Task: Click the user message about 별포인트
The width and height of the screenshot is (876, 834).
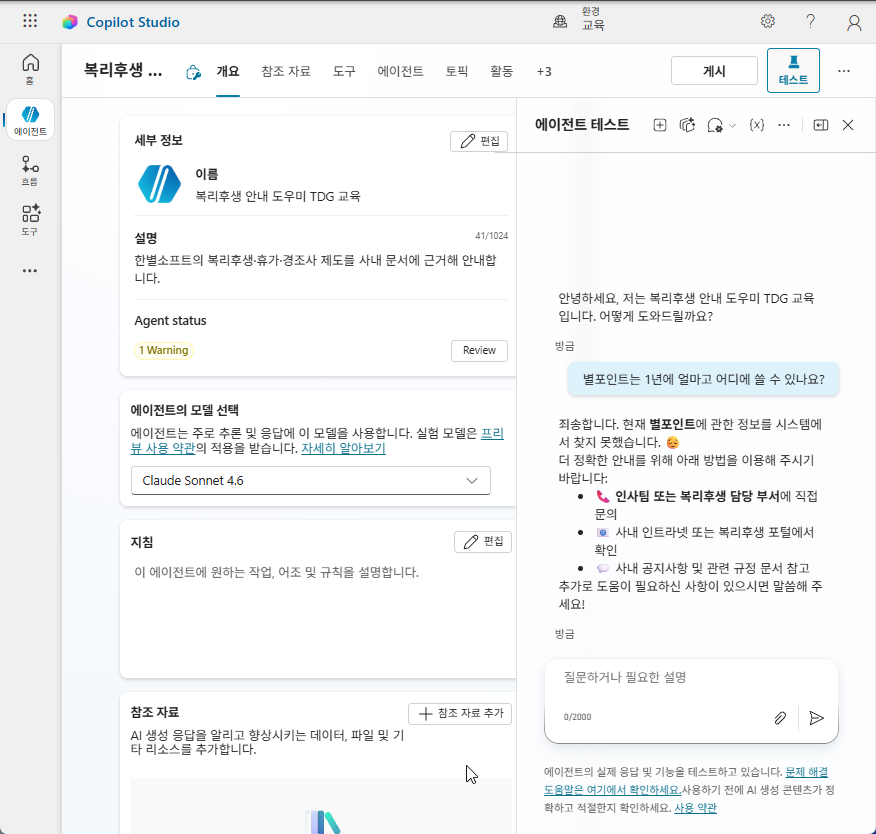Action: pos(703,379)
